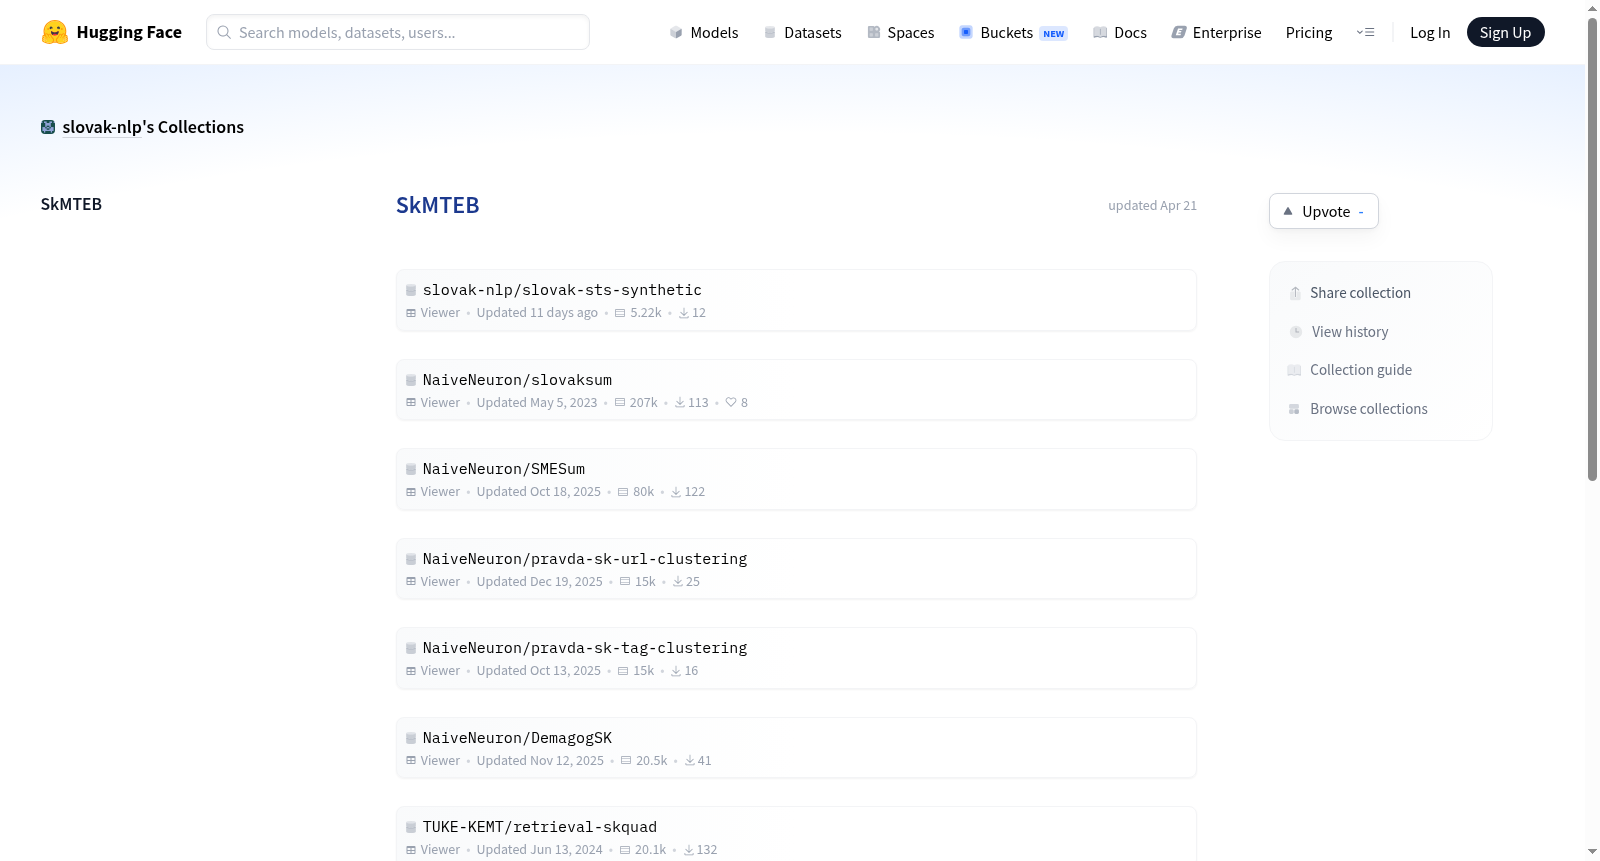This screenshot has width=1600, height=861.
Task: Click Viewer label on DemagogSK row
Action: point(440,760)
